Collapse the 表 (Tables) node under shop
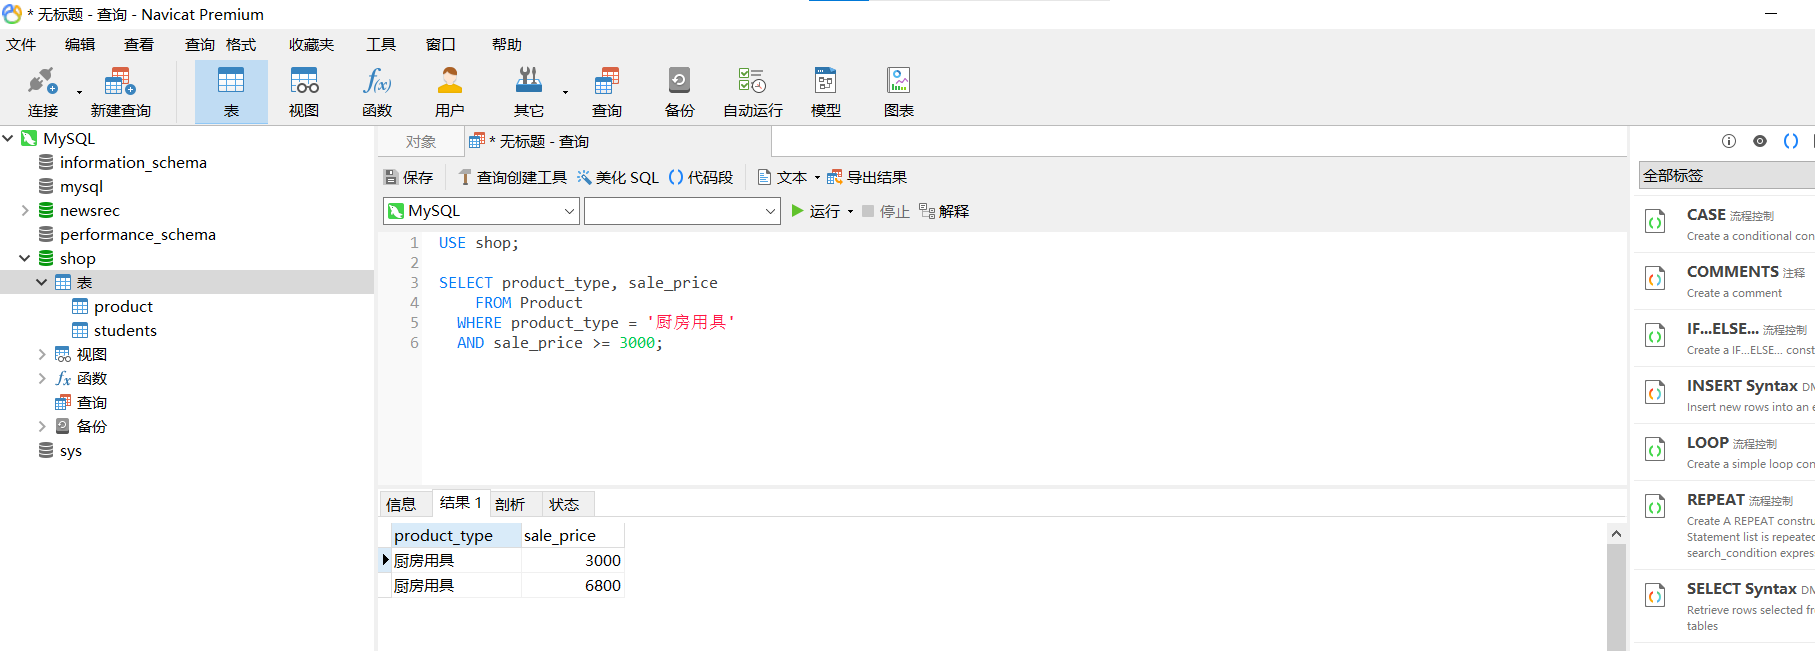The width and height of the screenshot is (1815, 651). (x=42, y=282)
